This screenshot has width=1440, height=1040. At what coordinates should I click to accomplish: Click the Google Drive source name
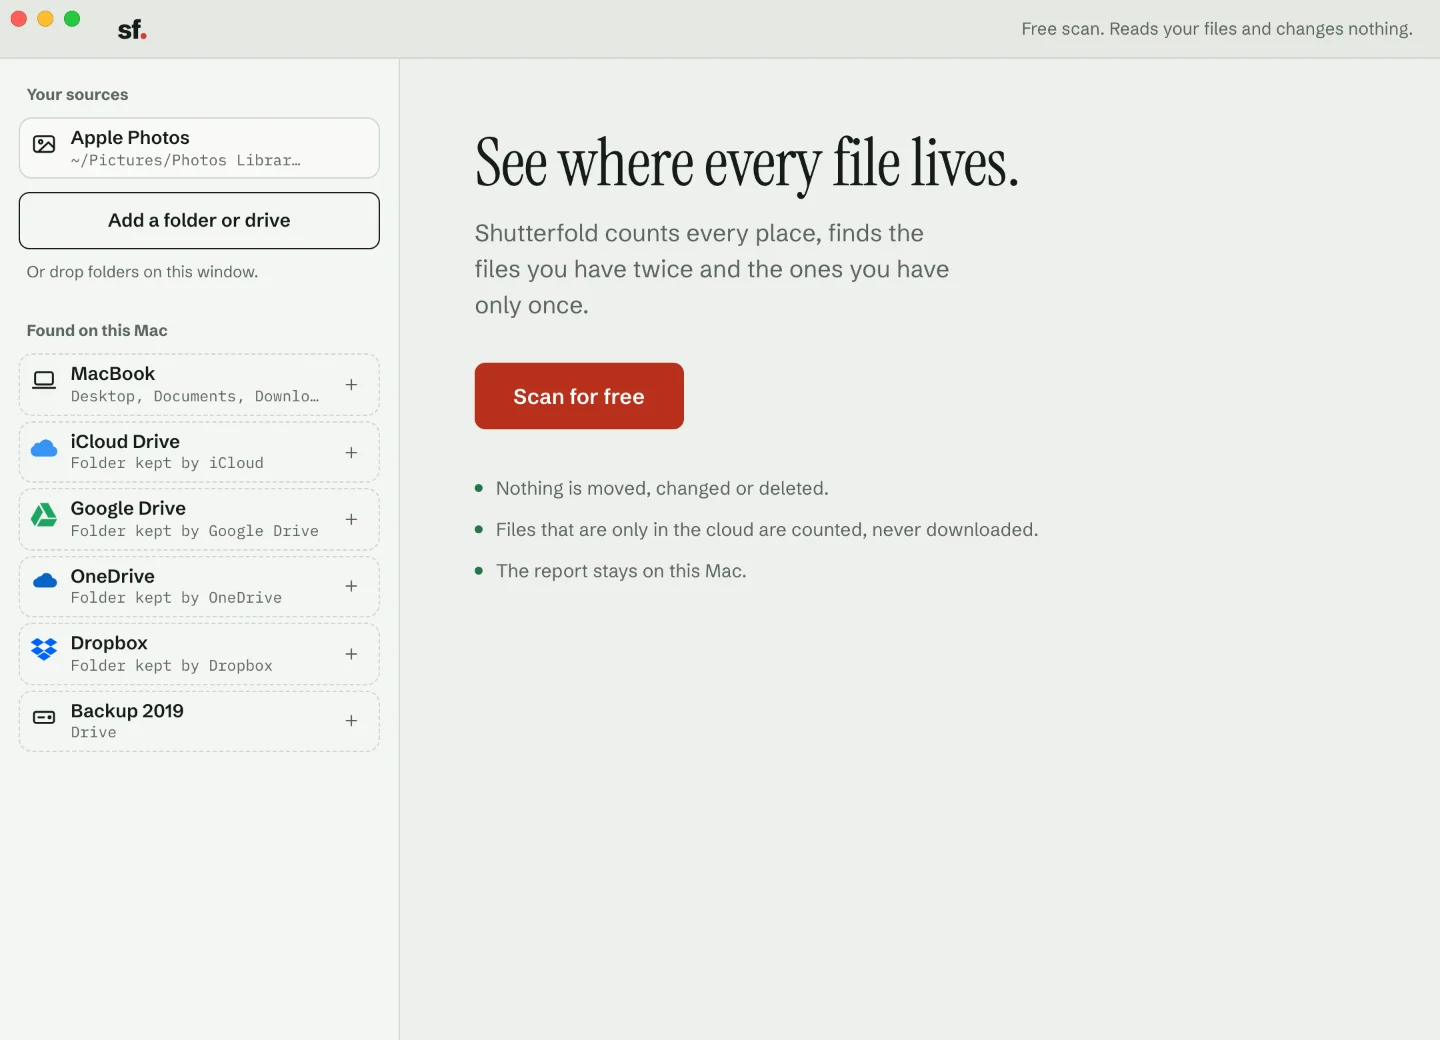point(128,509)
